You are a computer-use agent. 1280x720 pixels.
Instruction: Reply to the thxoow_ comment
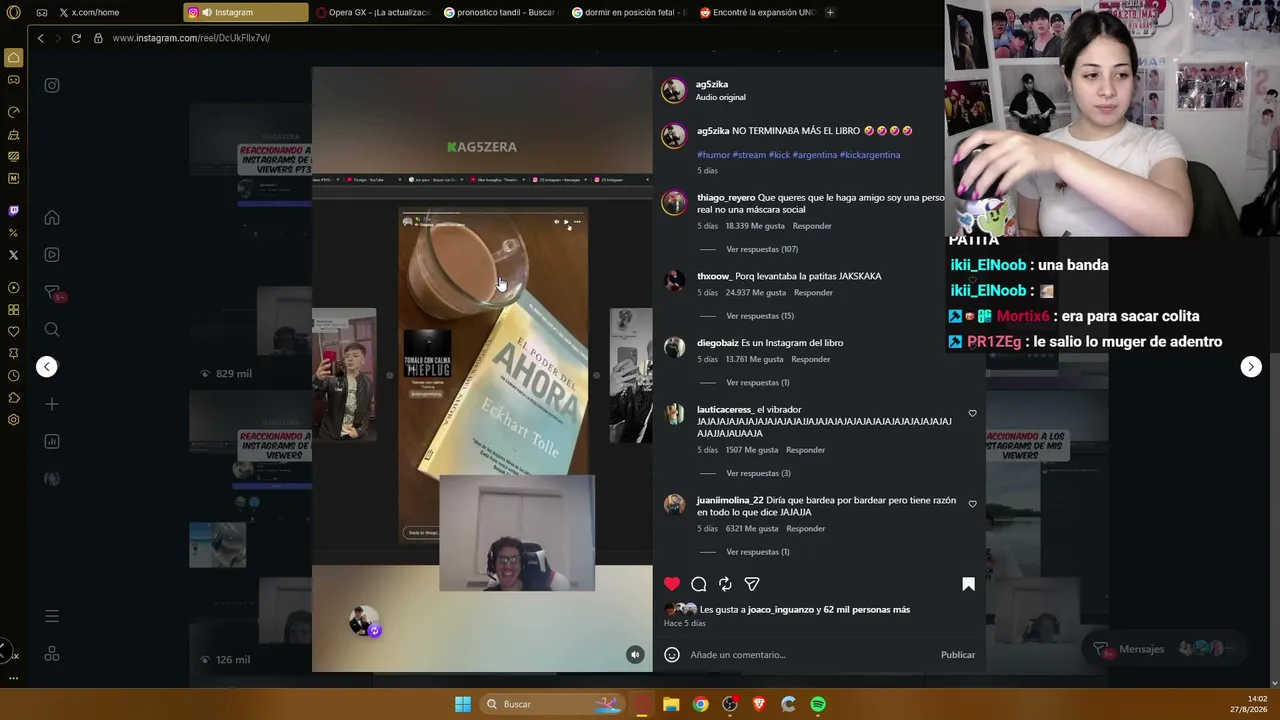tap(813, 293)
